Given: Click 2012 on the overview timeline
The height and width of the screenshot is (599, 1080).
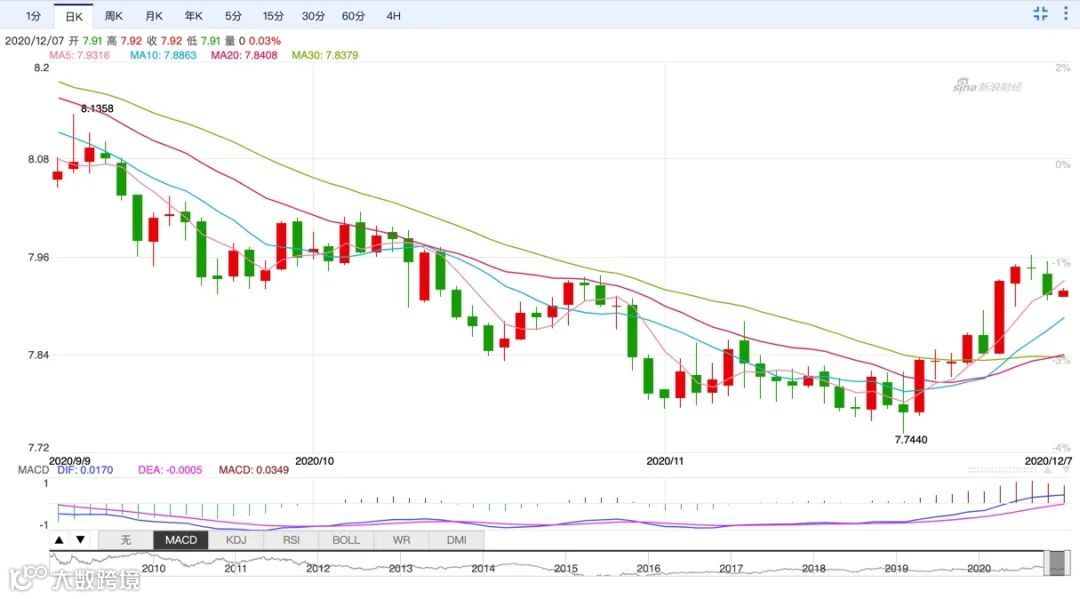Looking at the screenshot, I should (318, 569).
